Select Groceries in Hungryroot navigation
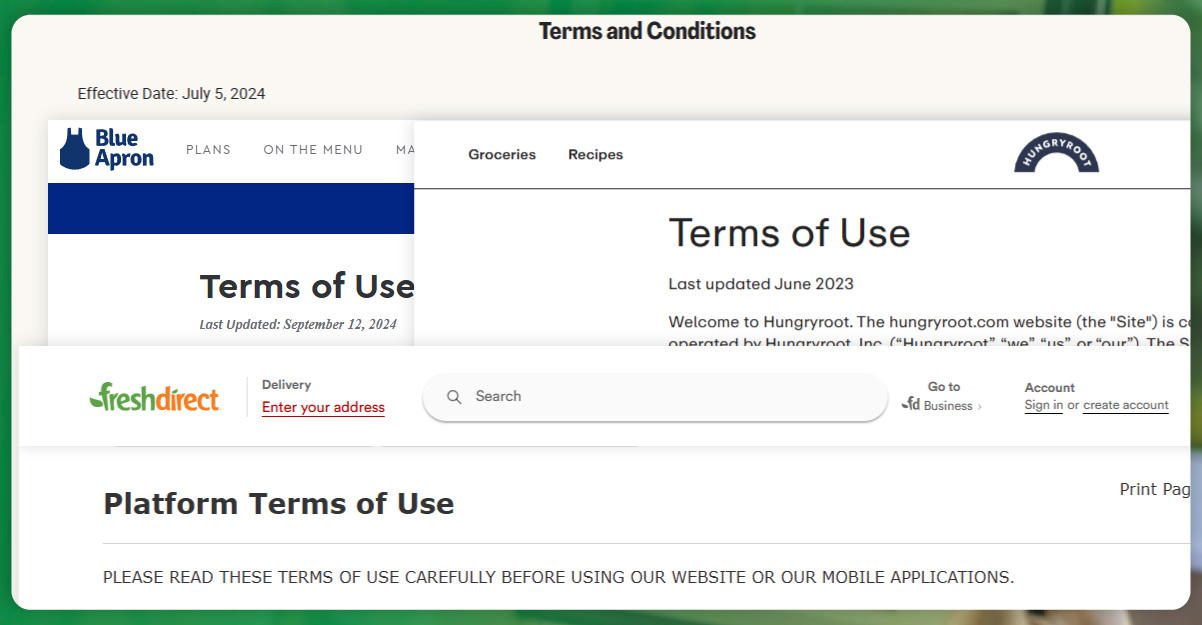 (x=502, y=155)
